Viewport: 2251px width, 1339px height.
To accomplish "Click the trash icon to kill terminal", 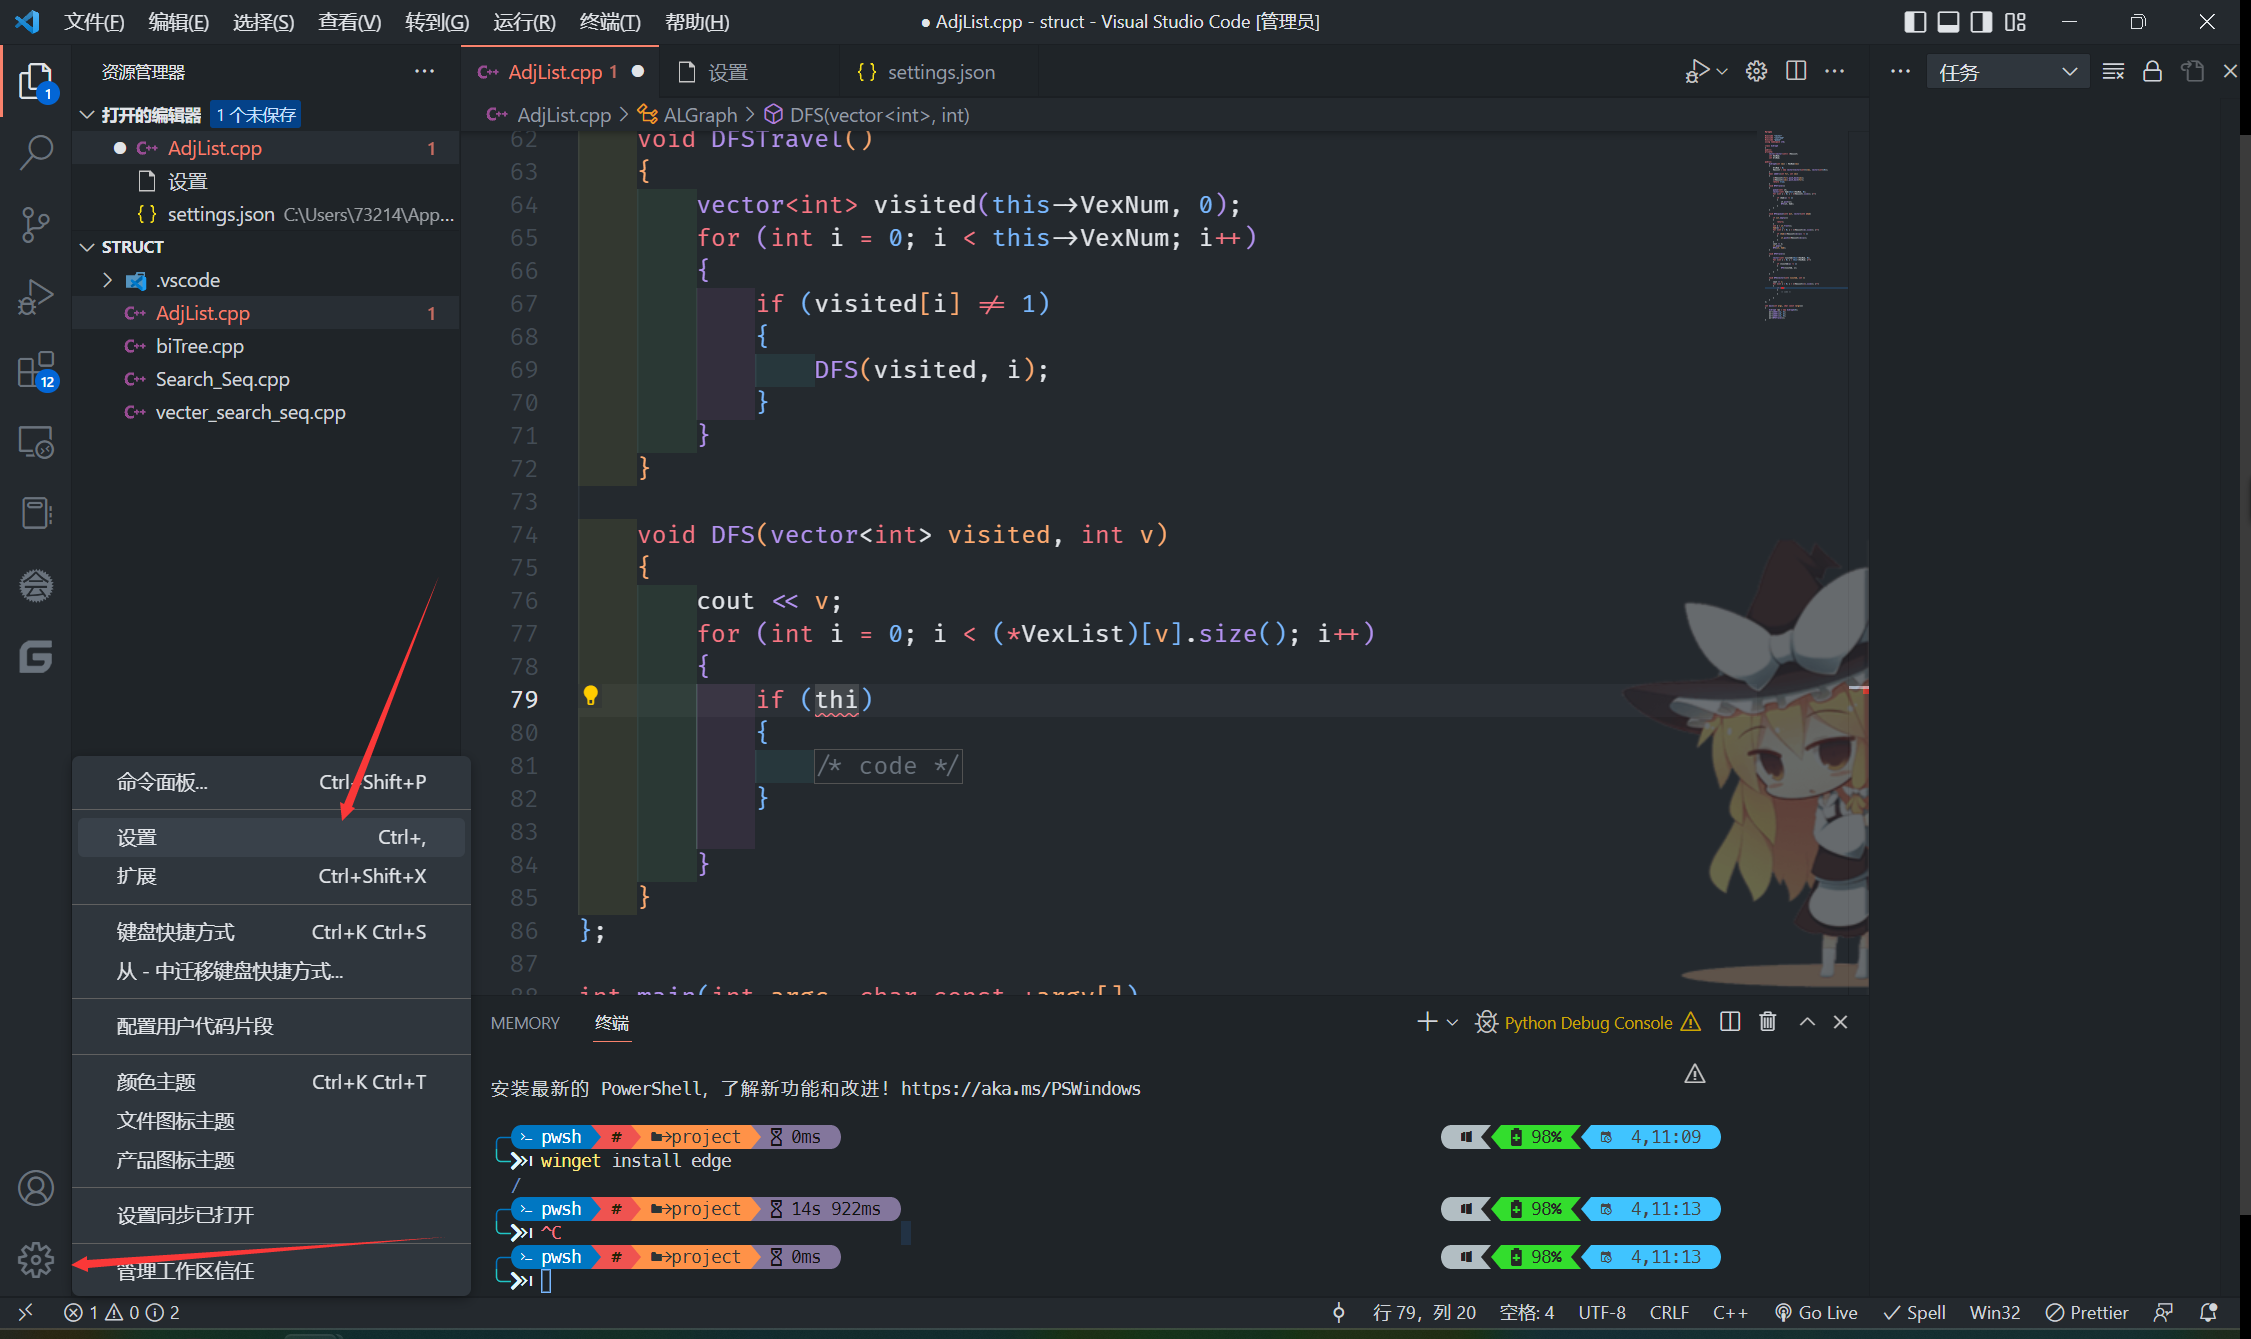I will [1768, 1021].
